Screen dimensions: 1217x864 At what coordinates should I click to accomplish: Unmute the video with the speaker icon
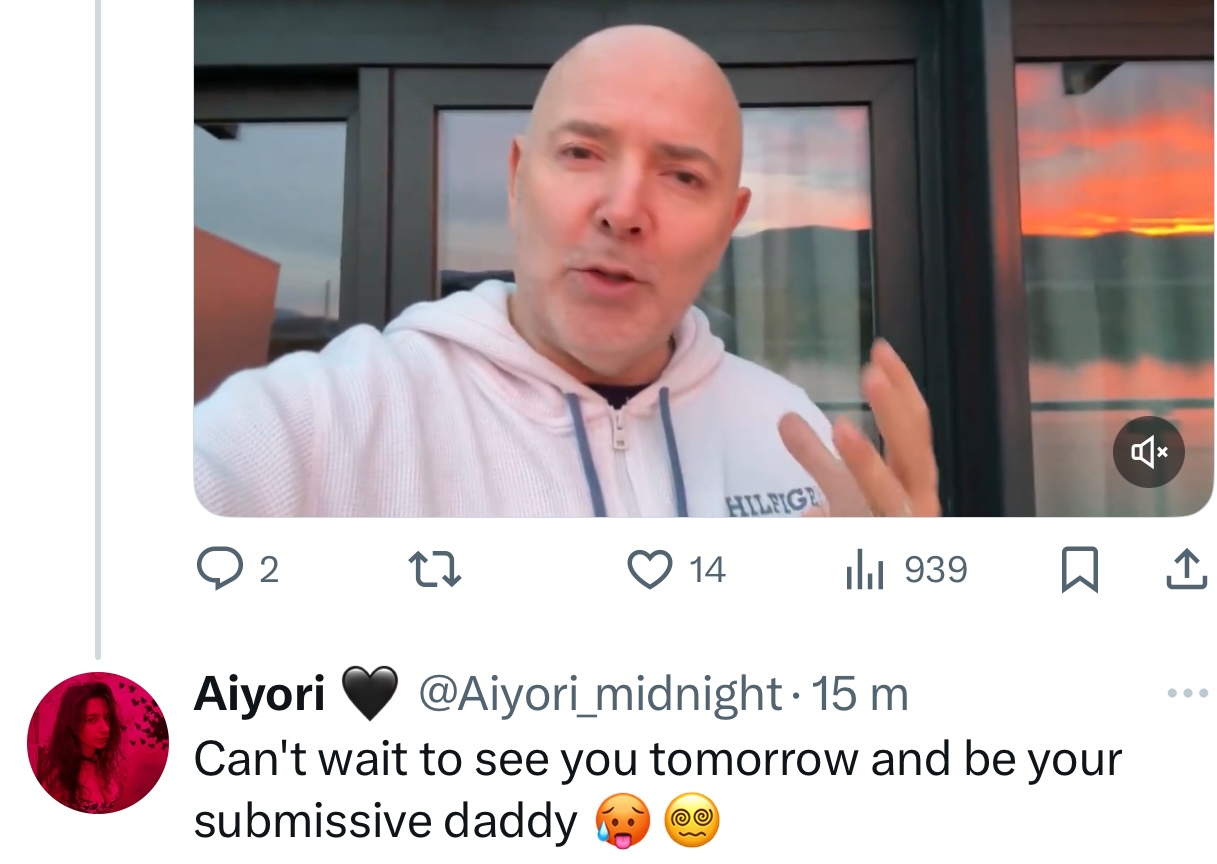pyautogui.click(x=1149, y=452)
